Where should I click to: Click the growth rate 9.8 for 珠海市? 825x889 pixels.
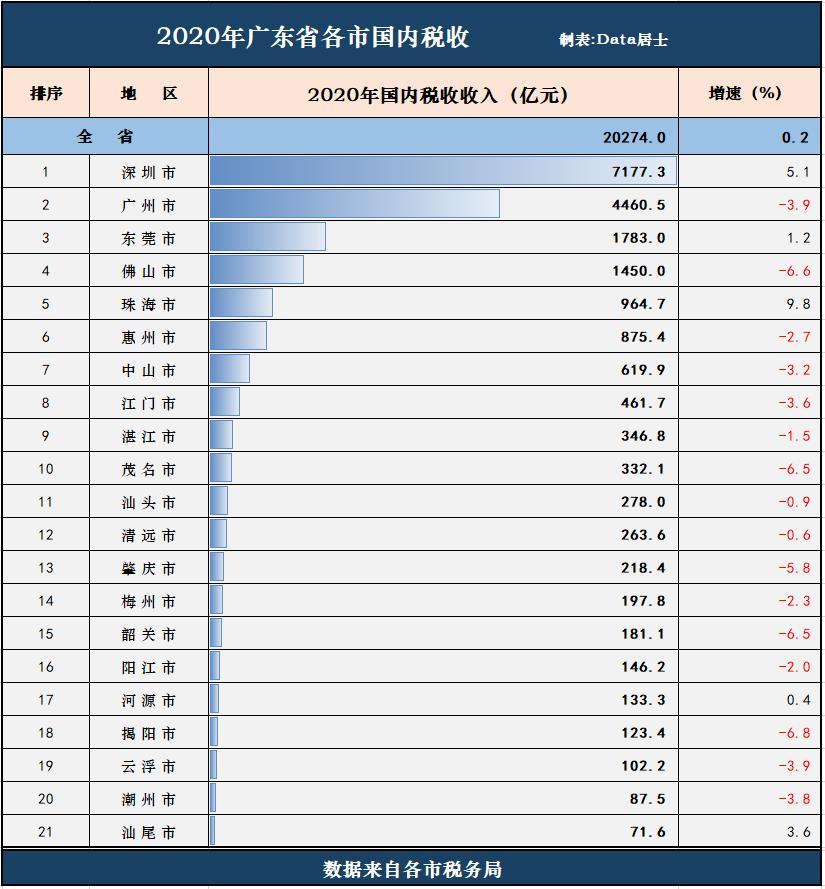[x=798, y=304]
